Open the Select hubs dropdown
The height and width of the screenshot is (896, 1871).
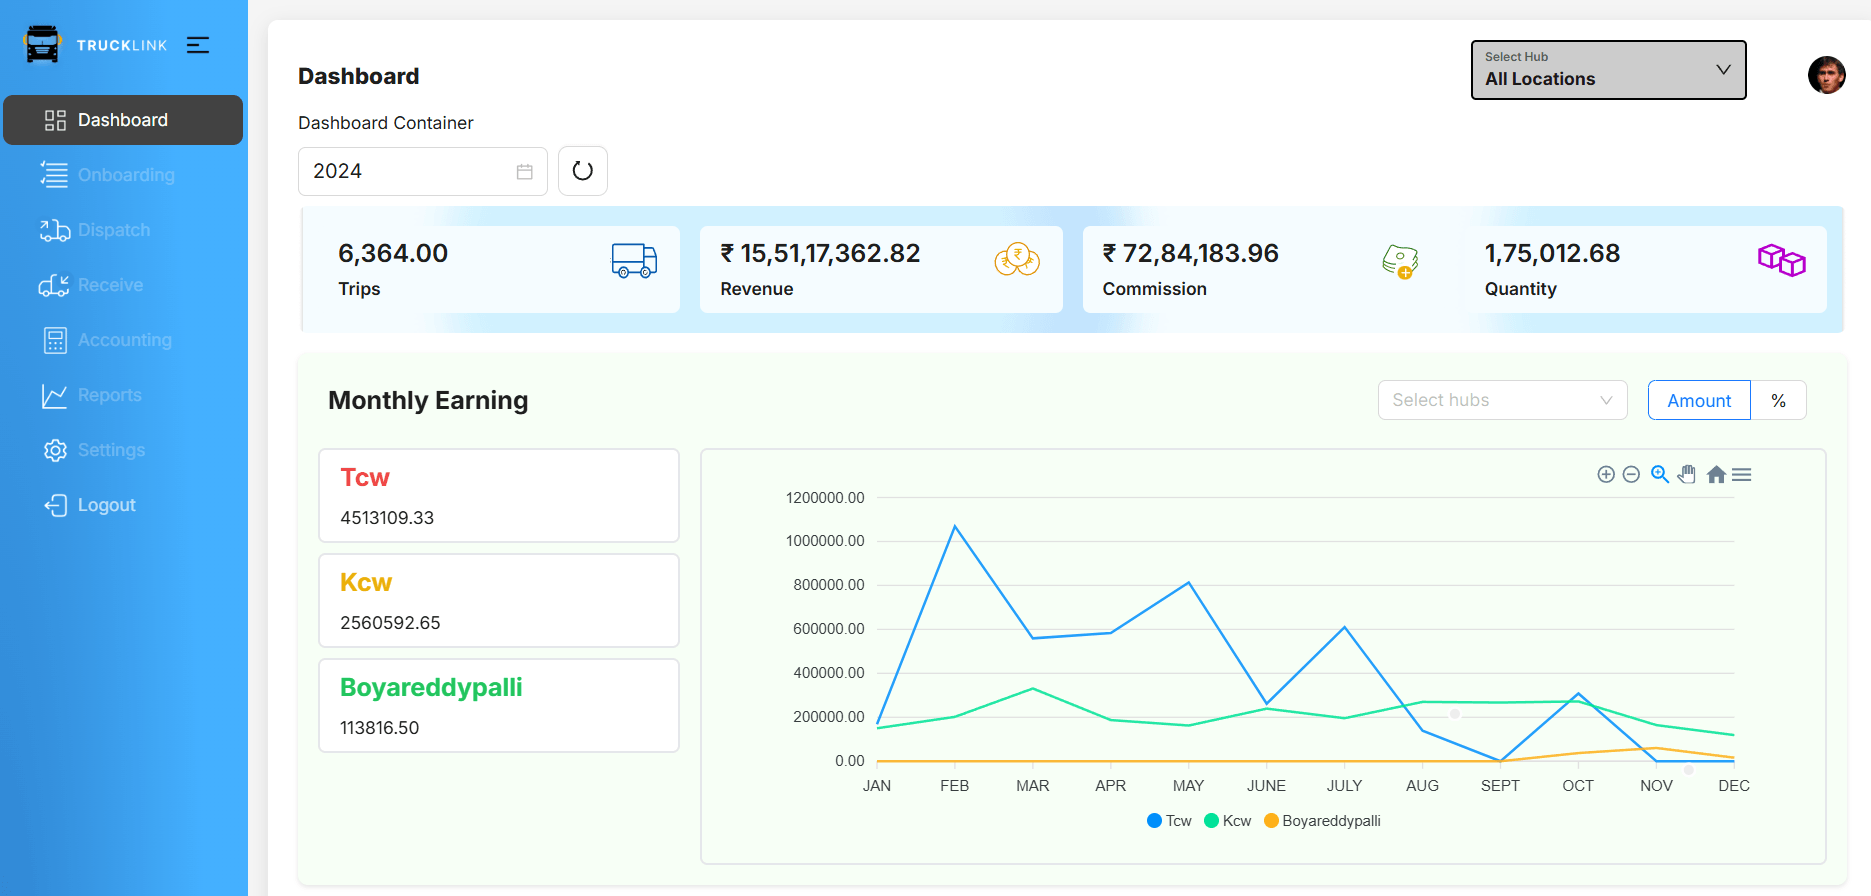(1502, 400)
